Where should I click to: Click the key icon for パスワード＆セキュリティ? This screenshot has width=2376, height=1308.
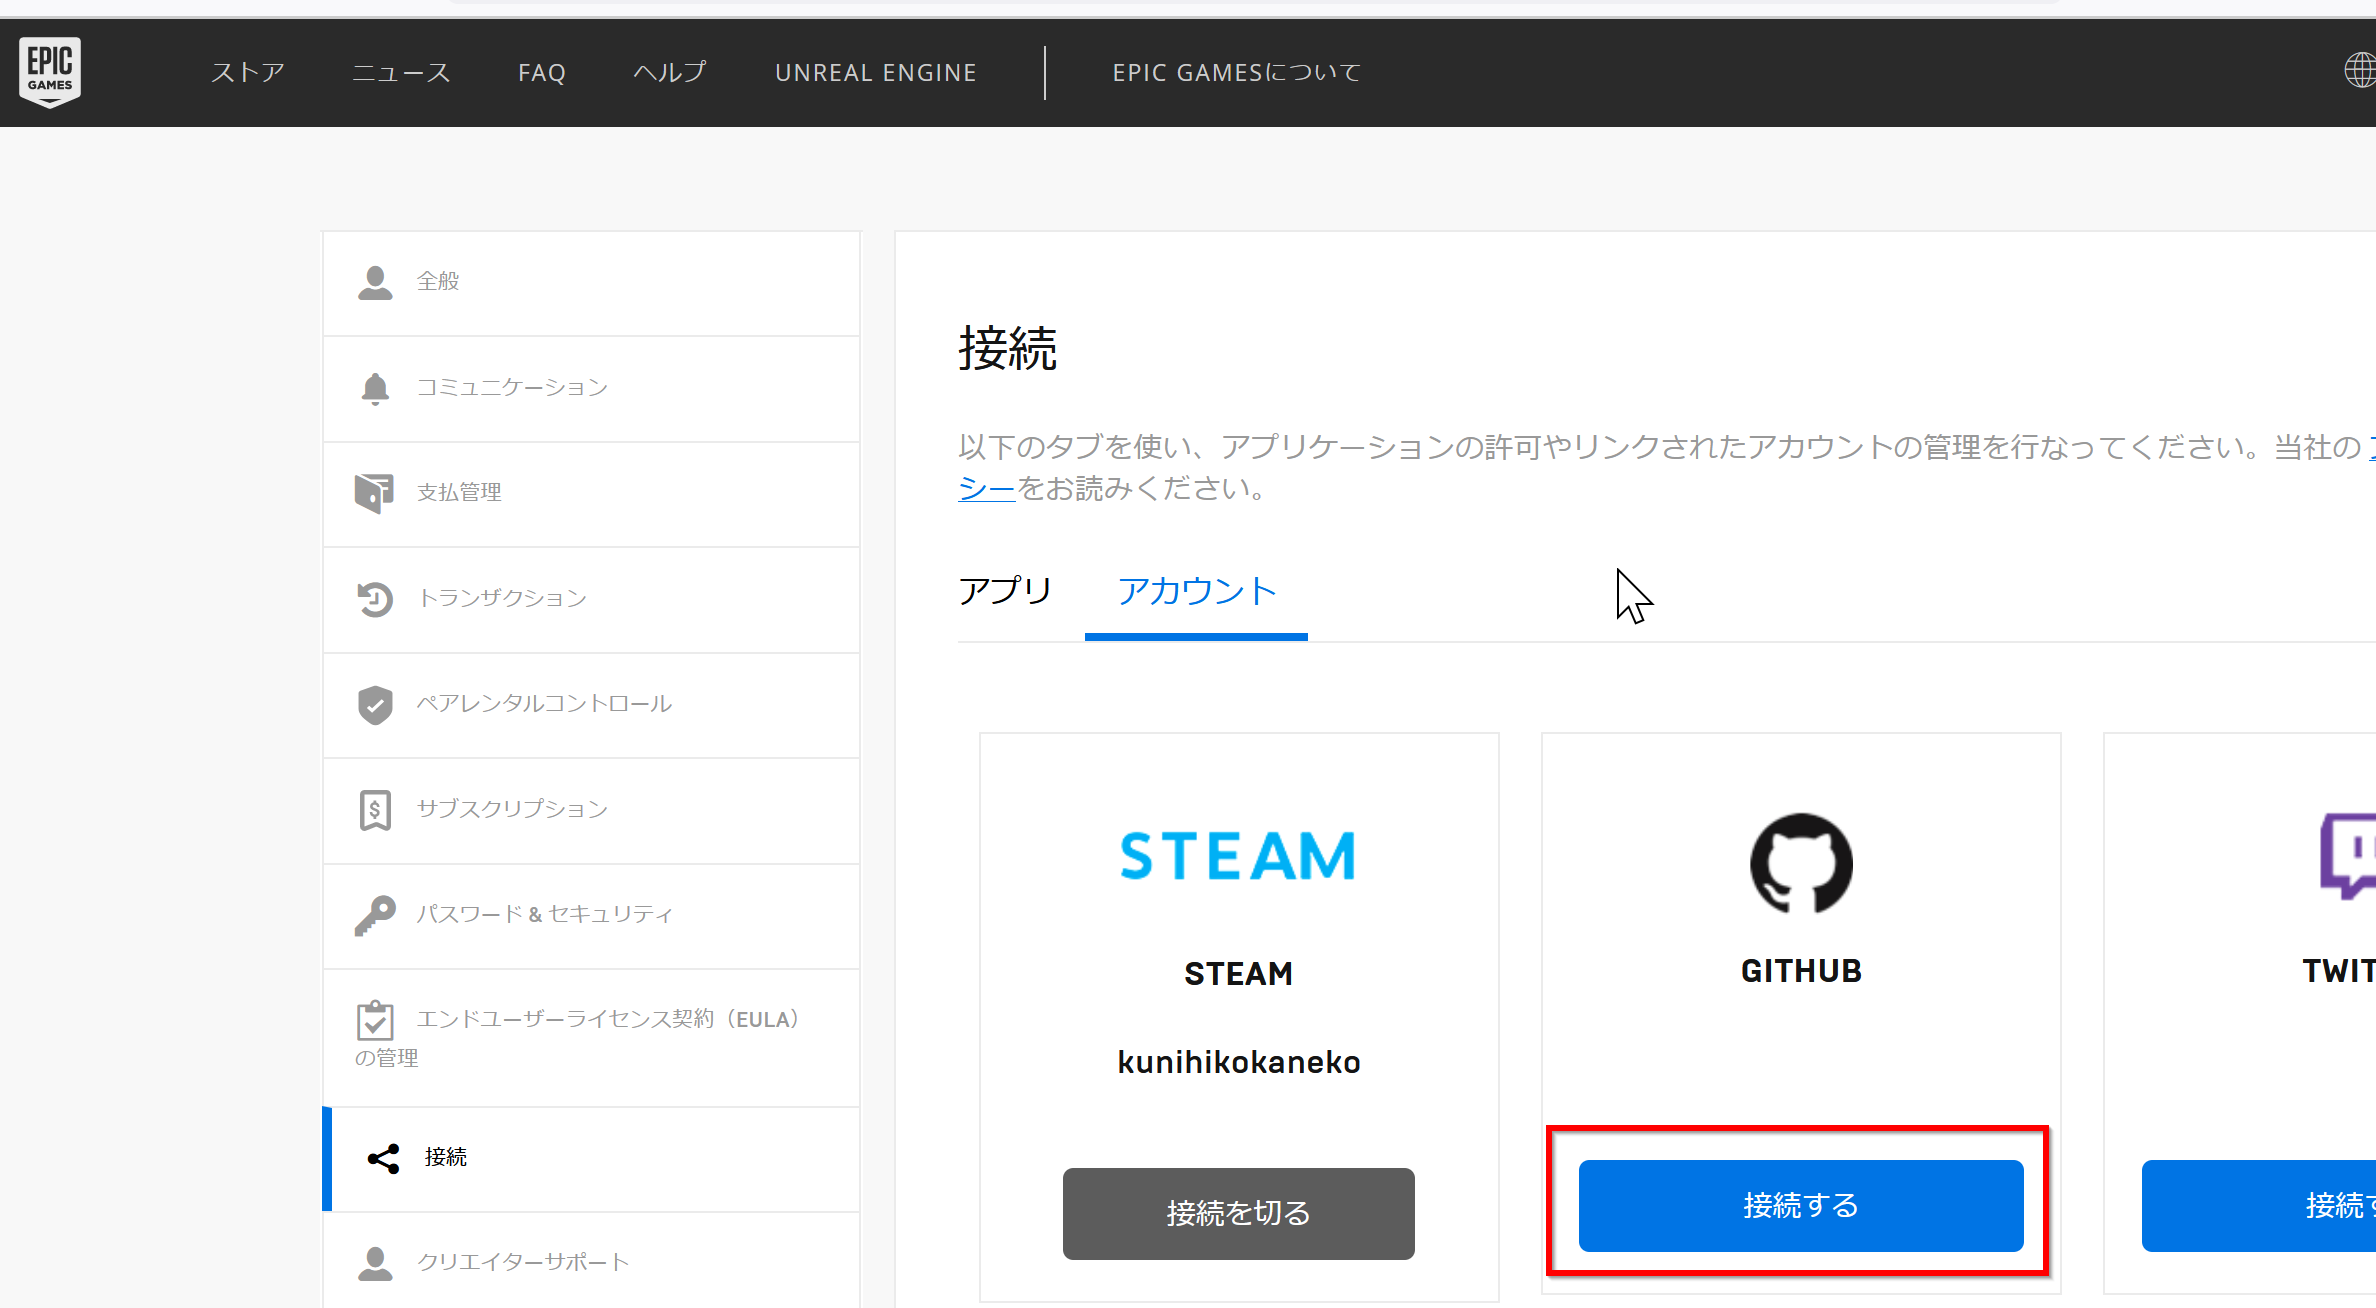(375, 915)
